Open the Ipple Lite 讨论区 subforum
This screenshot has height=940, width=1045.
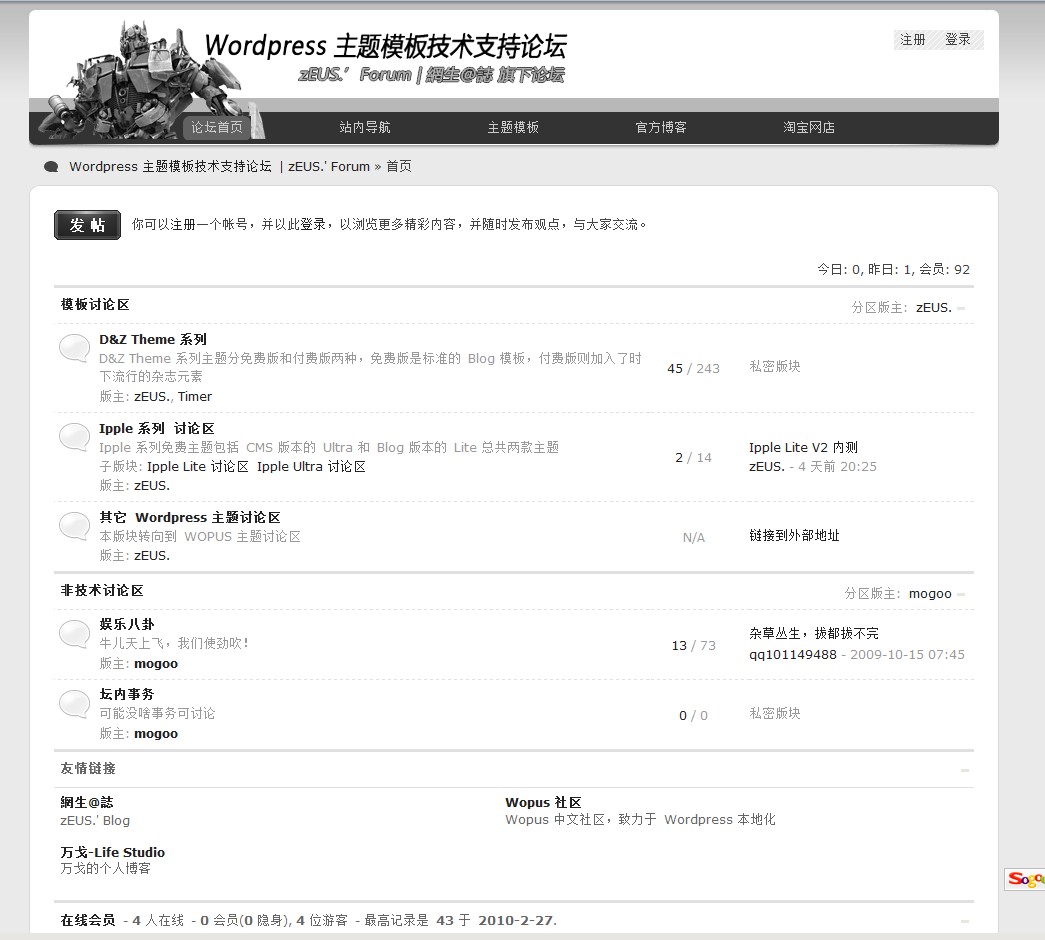point(197,467)
